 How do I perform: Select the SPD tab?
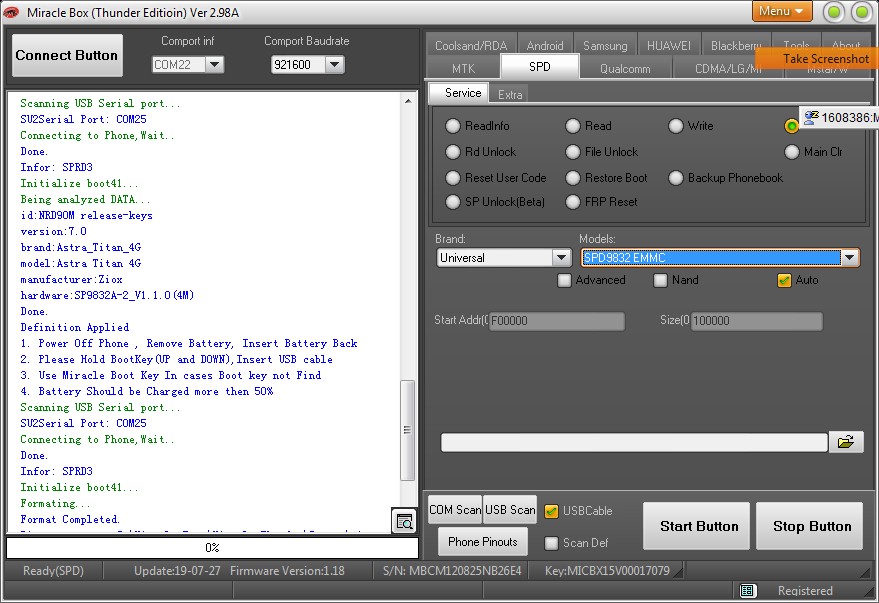pyautogui.click(x=540, y=67)
